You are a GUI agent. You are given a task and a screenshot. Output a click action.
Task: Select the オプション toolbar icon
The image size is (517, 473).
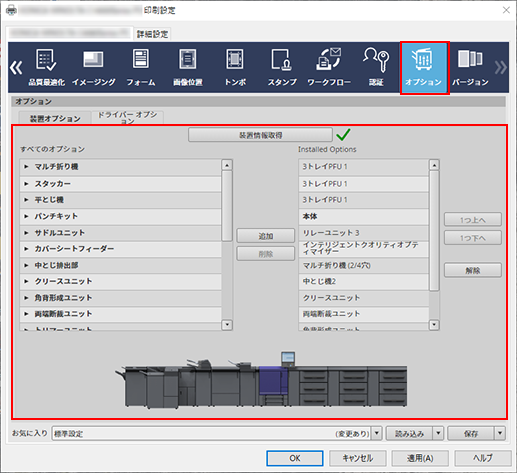pos(424,68)
